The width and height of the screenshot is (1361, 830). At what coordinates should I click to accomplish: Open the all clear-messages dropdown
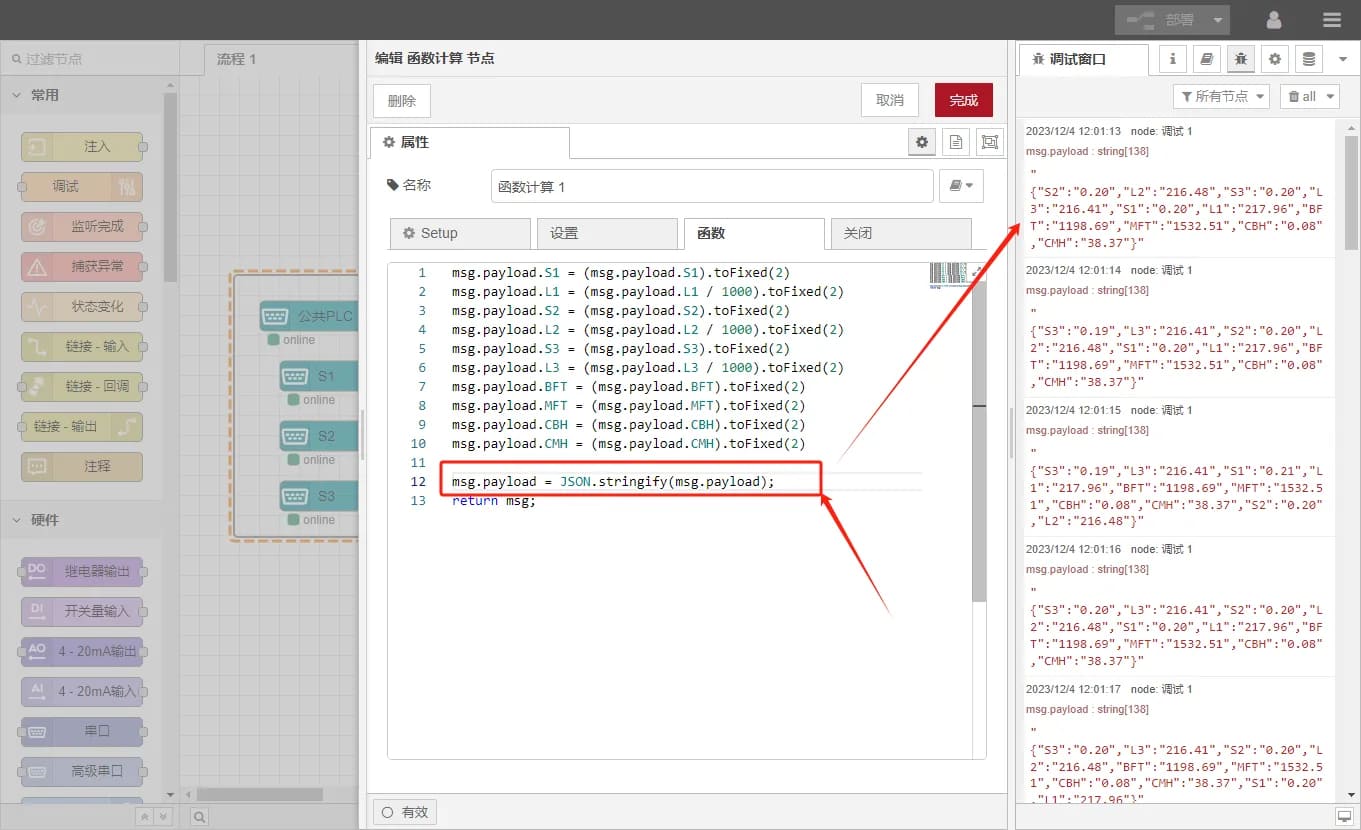[1309, 96]
